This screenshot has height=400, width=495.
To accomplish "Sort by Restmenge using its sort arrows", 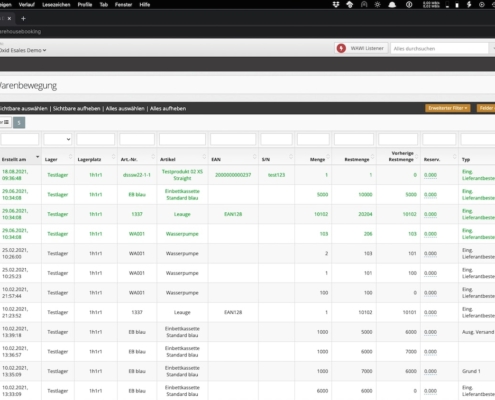I will [372, 157].
